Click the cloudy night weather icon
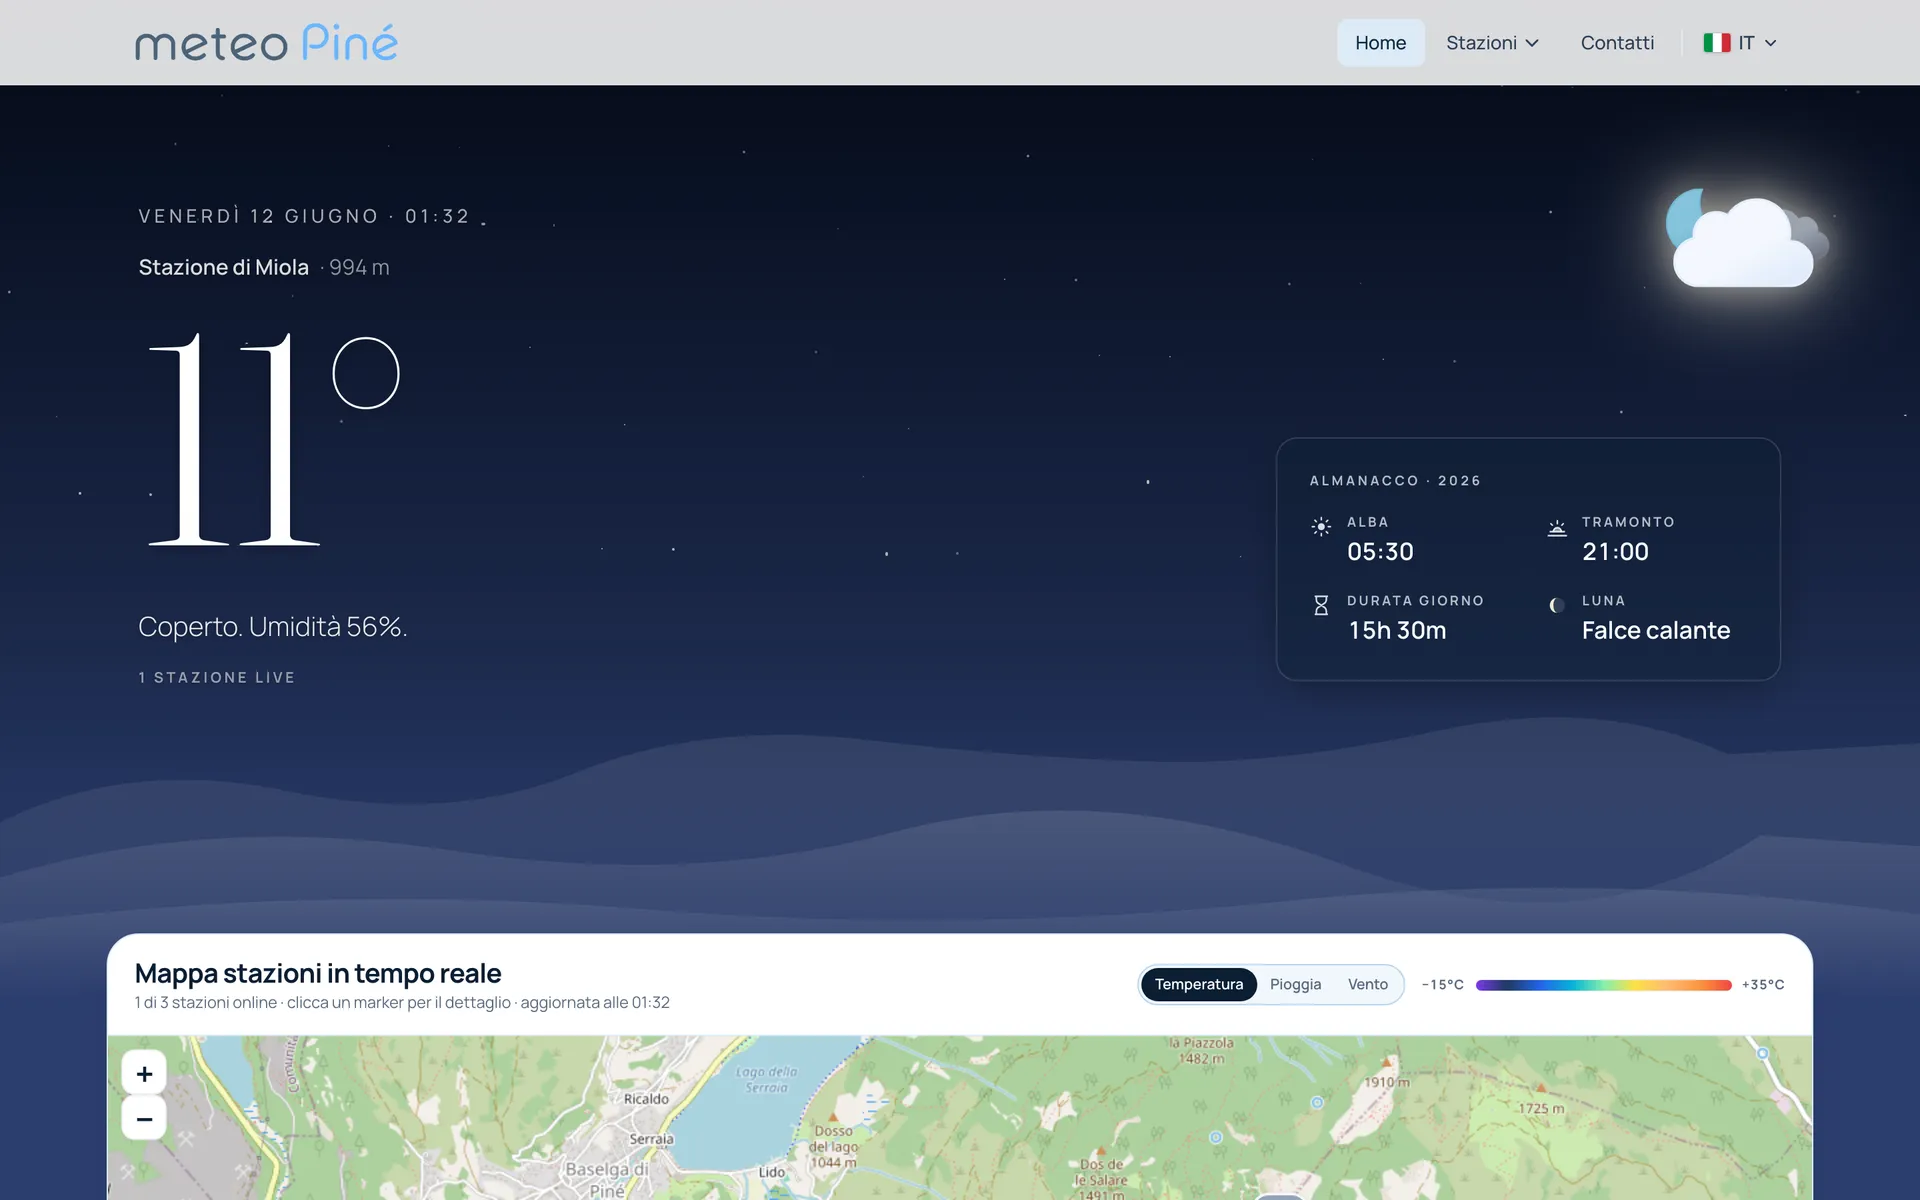1920x1200 pixels. [x=1746, y=238]
